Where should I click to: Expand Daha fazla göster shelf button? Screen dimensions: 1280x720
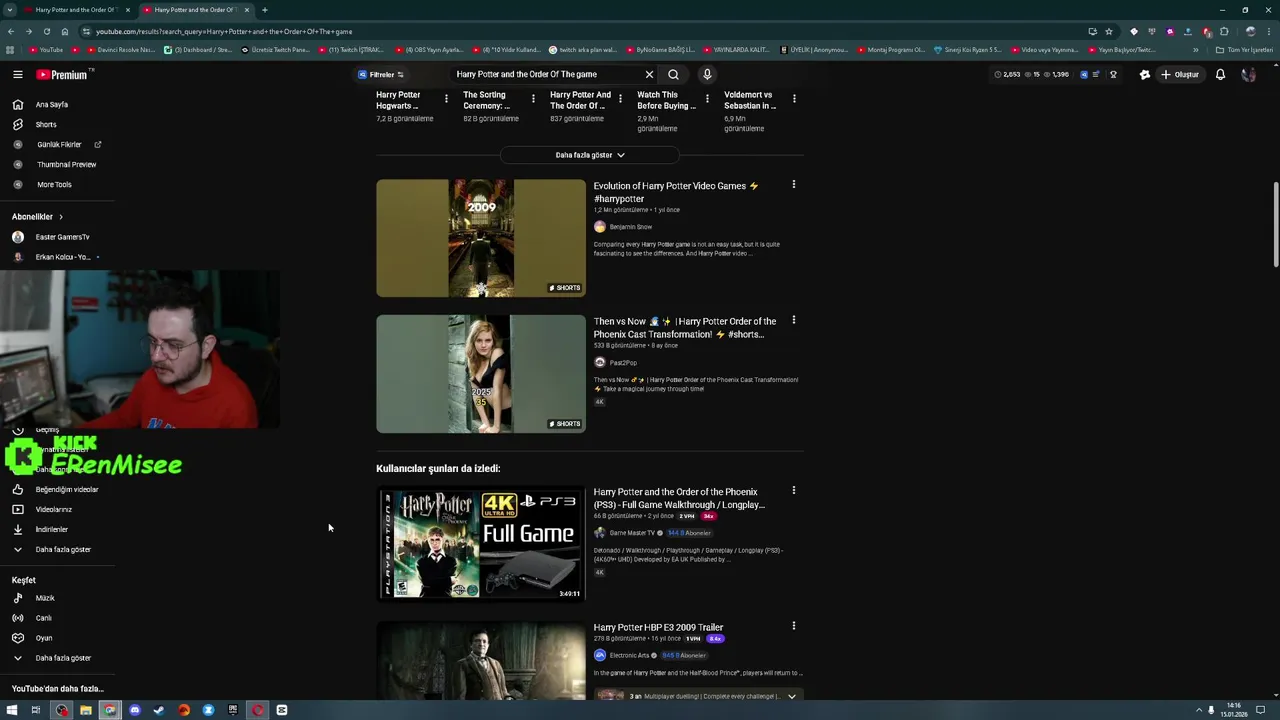point(590,155)
